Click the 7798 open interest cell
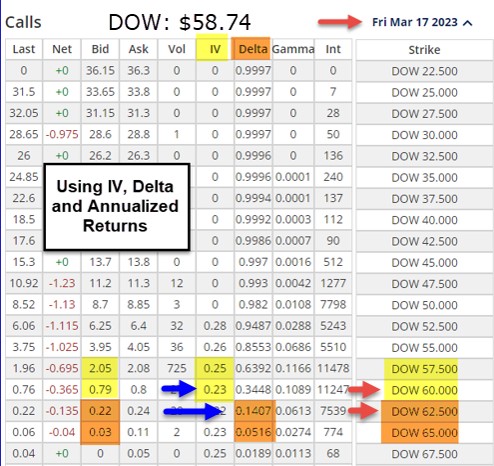Screen dimensions: 494x466 point(333,304)
